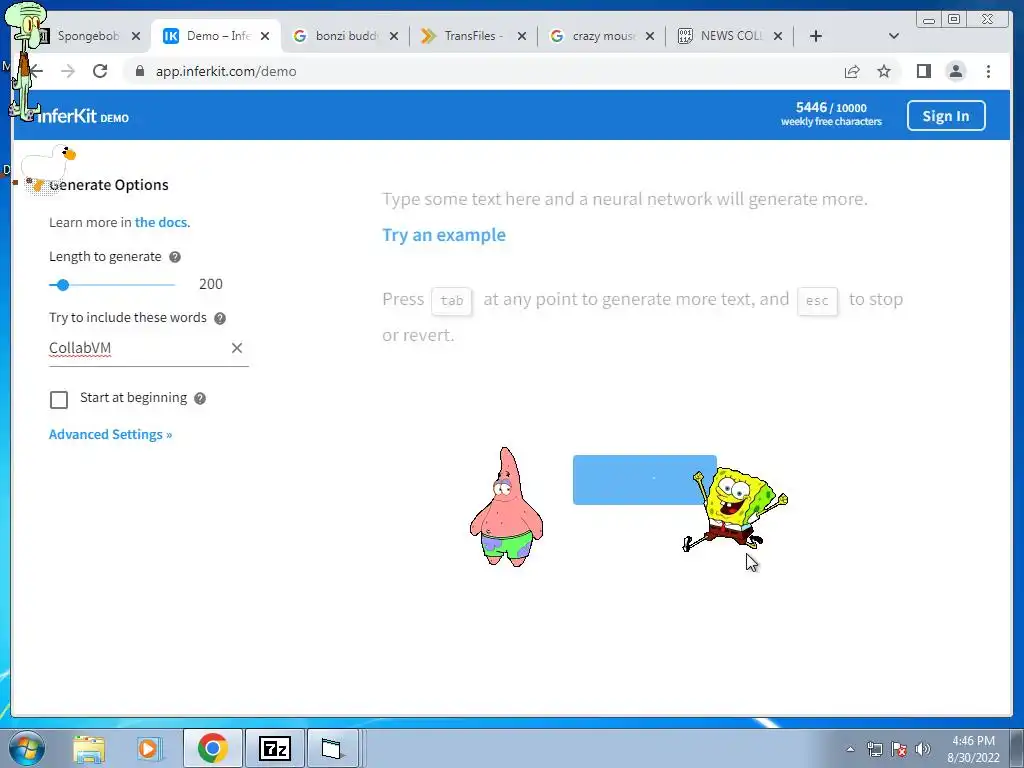Open the Windows Start menu
The image size is (1024, 768).
click(27, 748)
